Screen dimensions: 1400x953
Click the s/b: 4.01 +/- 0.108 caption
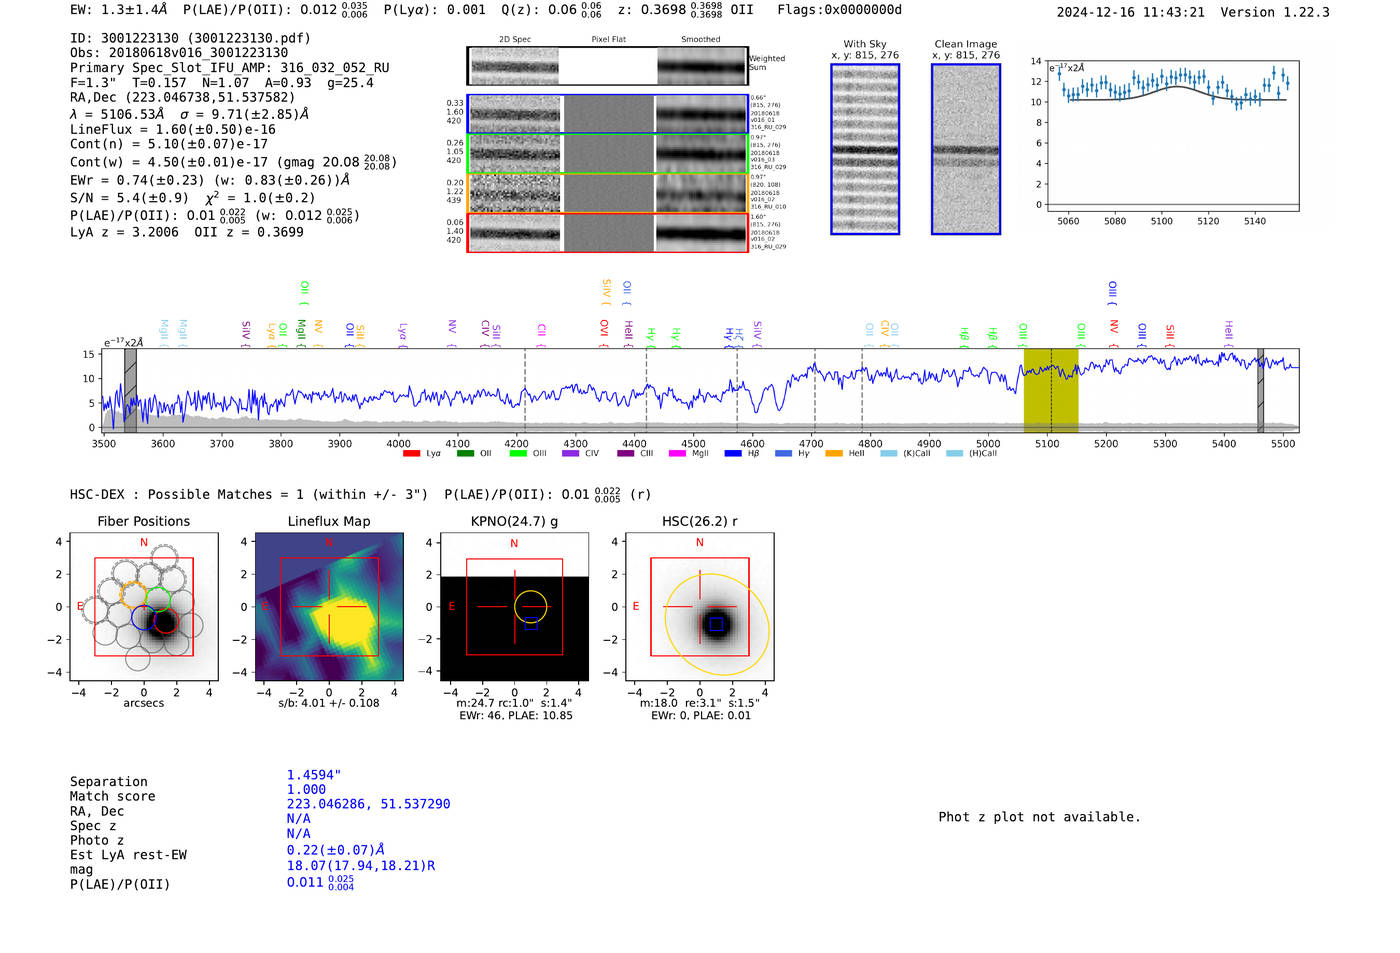click(329, 703)
